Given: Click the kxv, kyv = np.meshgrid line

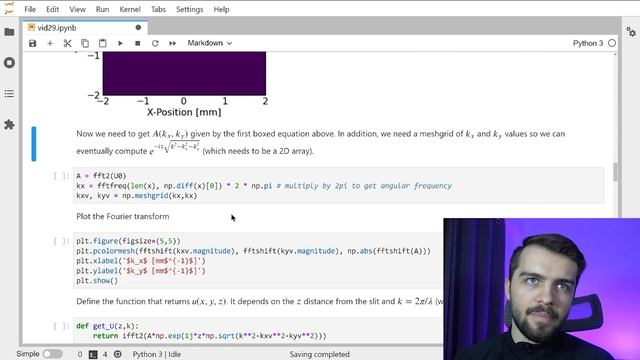Looking at the screenshot, I should pos(137,196).
